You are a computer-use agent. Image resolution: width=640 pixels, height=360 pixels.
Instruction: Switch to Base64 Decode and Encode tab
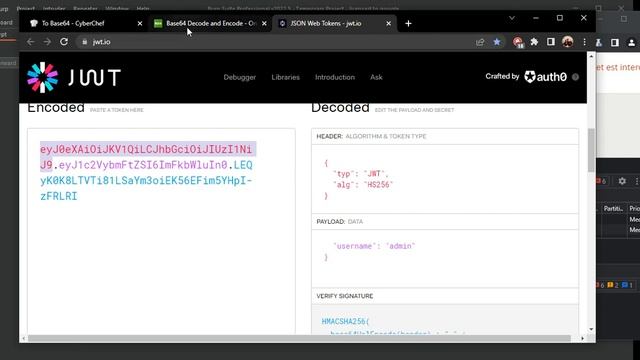click(210, 23)
